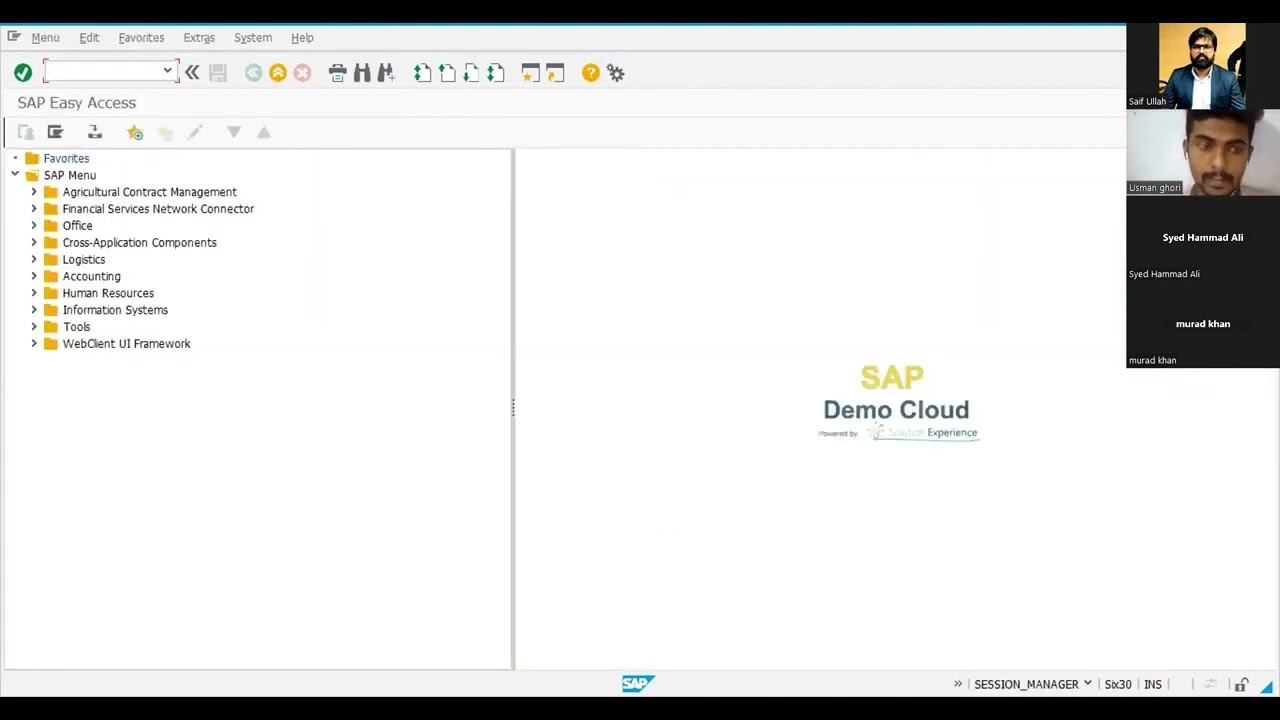Screen dimensions: 1280x720
Task: Click the window menu icon left of Menu
Action: click(14, 37)
